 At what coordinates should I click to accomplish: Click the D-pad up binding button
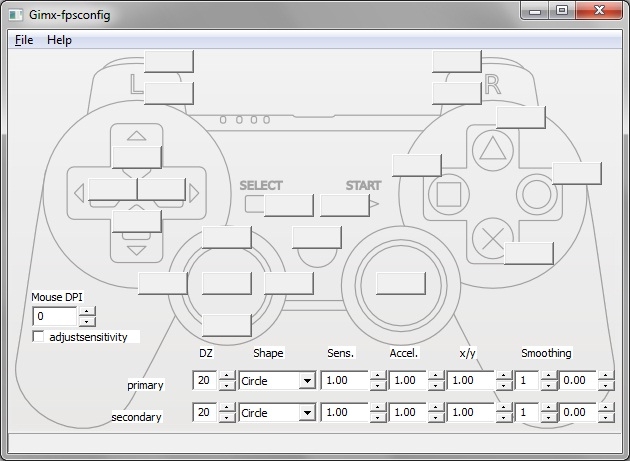pyautogui.click(x=137, y=157)
